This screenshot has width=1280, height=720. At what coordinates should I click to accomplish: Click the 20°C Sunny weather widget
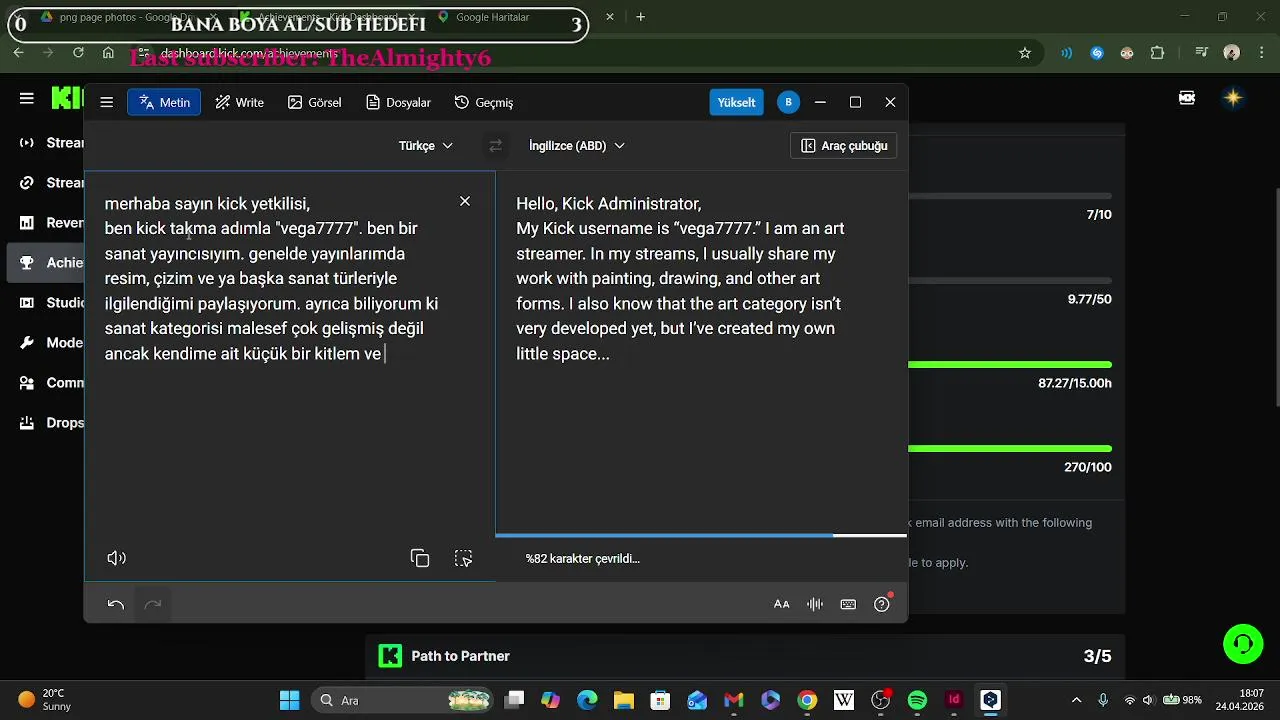coord(45,700)
